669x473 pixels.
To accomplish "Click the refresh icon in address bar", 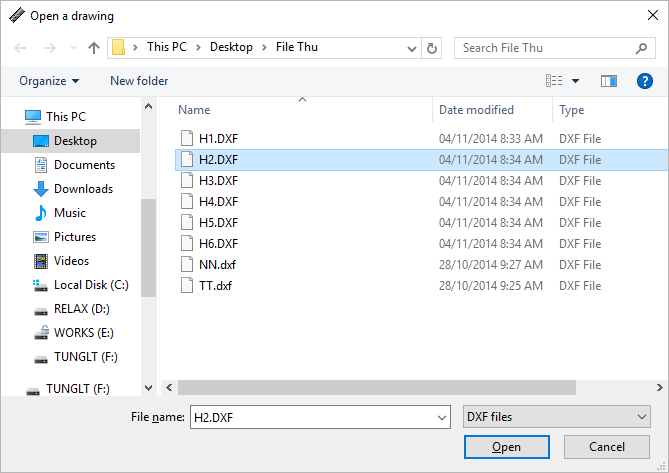I will point(432,48).
